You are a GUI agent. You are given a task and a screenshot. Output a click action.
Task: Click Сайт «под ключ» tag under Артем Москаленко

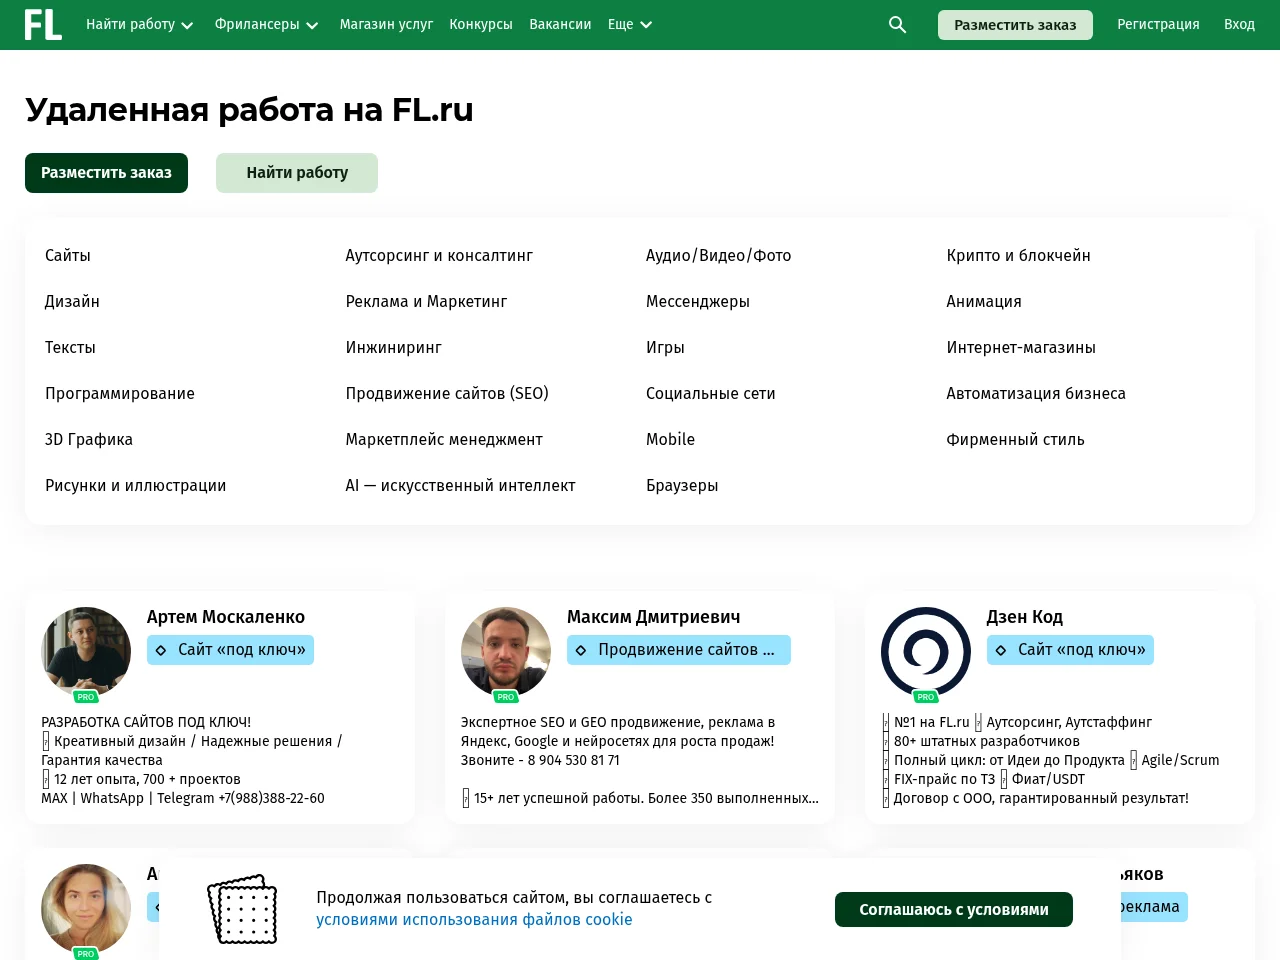[x=231, y=650]
